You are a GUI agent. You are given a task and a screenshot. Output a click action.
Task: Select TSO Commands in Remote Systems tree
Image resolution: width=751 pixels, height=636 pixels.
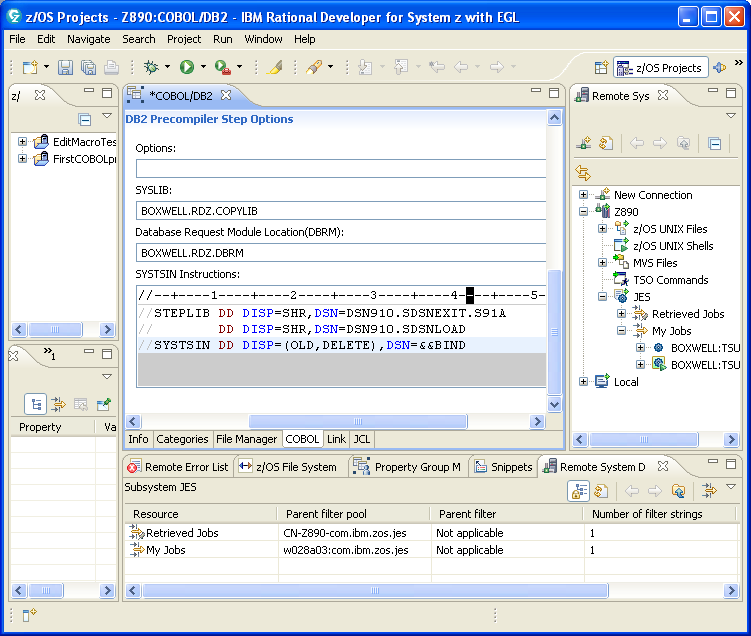pyautogui.click(x=670, y=280)
